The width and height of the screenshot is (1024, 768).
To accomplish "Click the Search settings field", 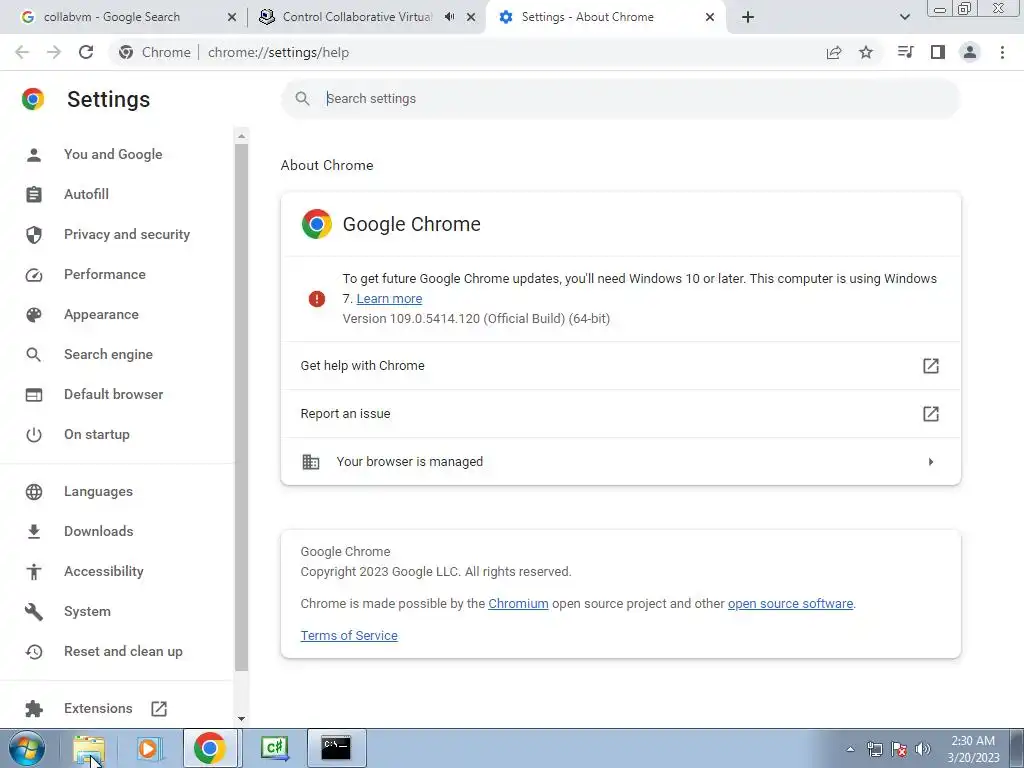I will point(620,99).
